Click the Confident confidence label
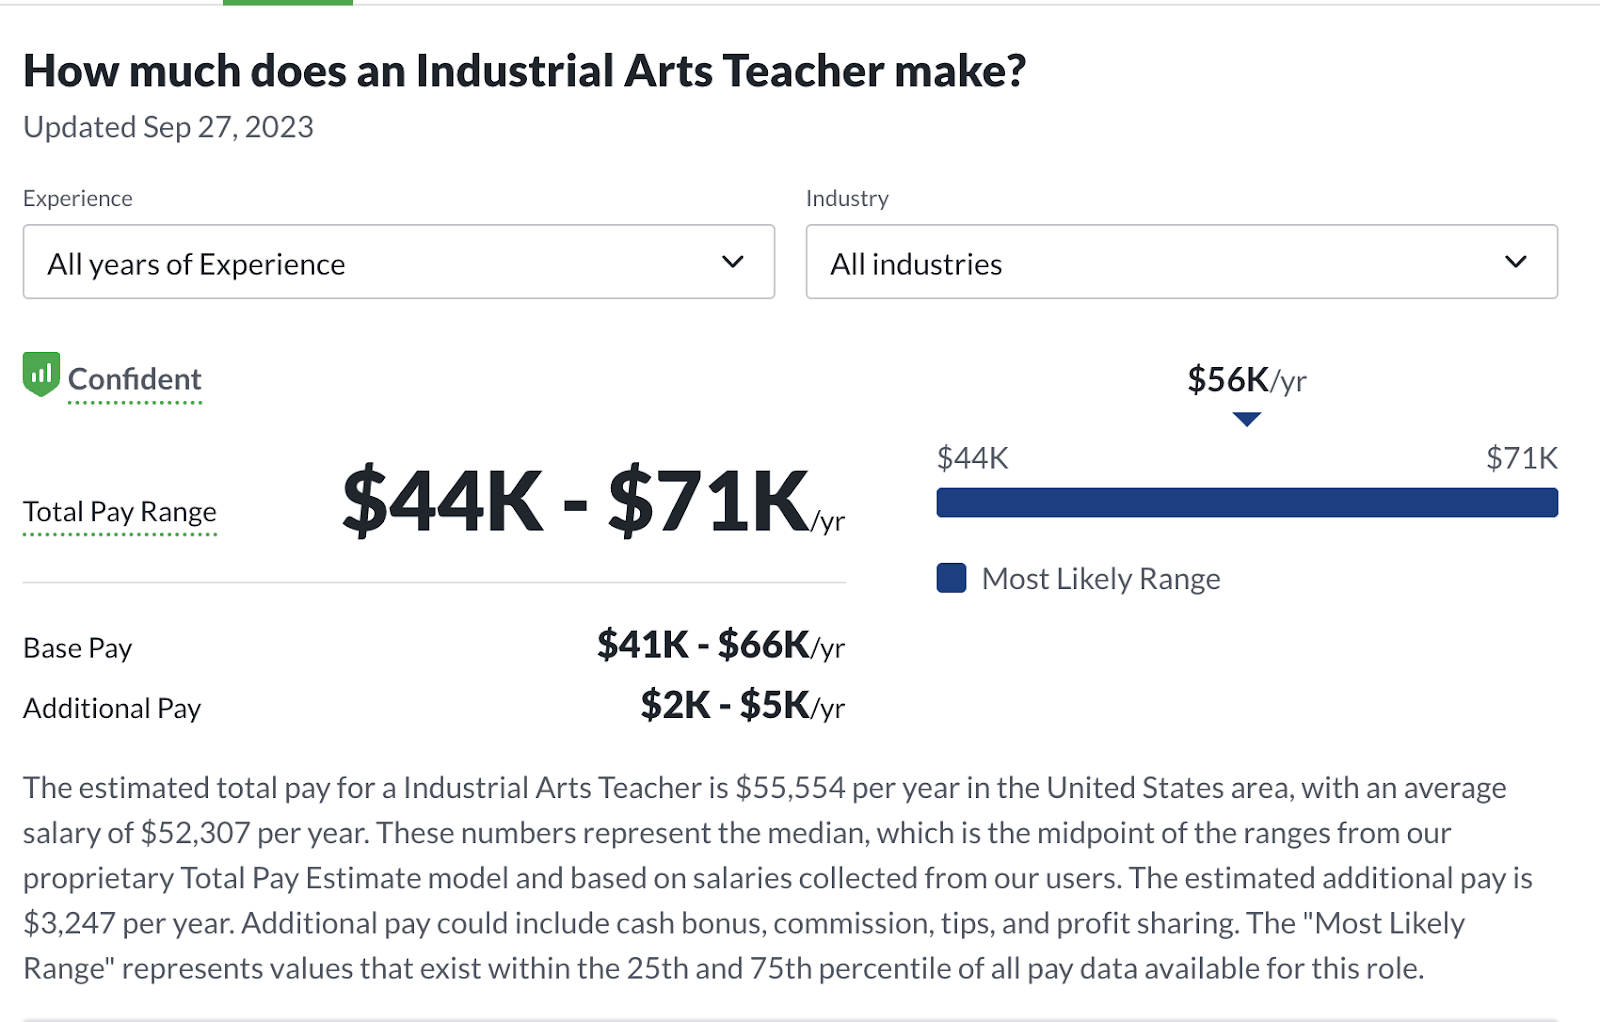1600x1022 pixels. (x=135, y=380)
